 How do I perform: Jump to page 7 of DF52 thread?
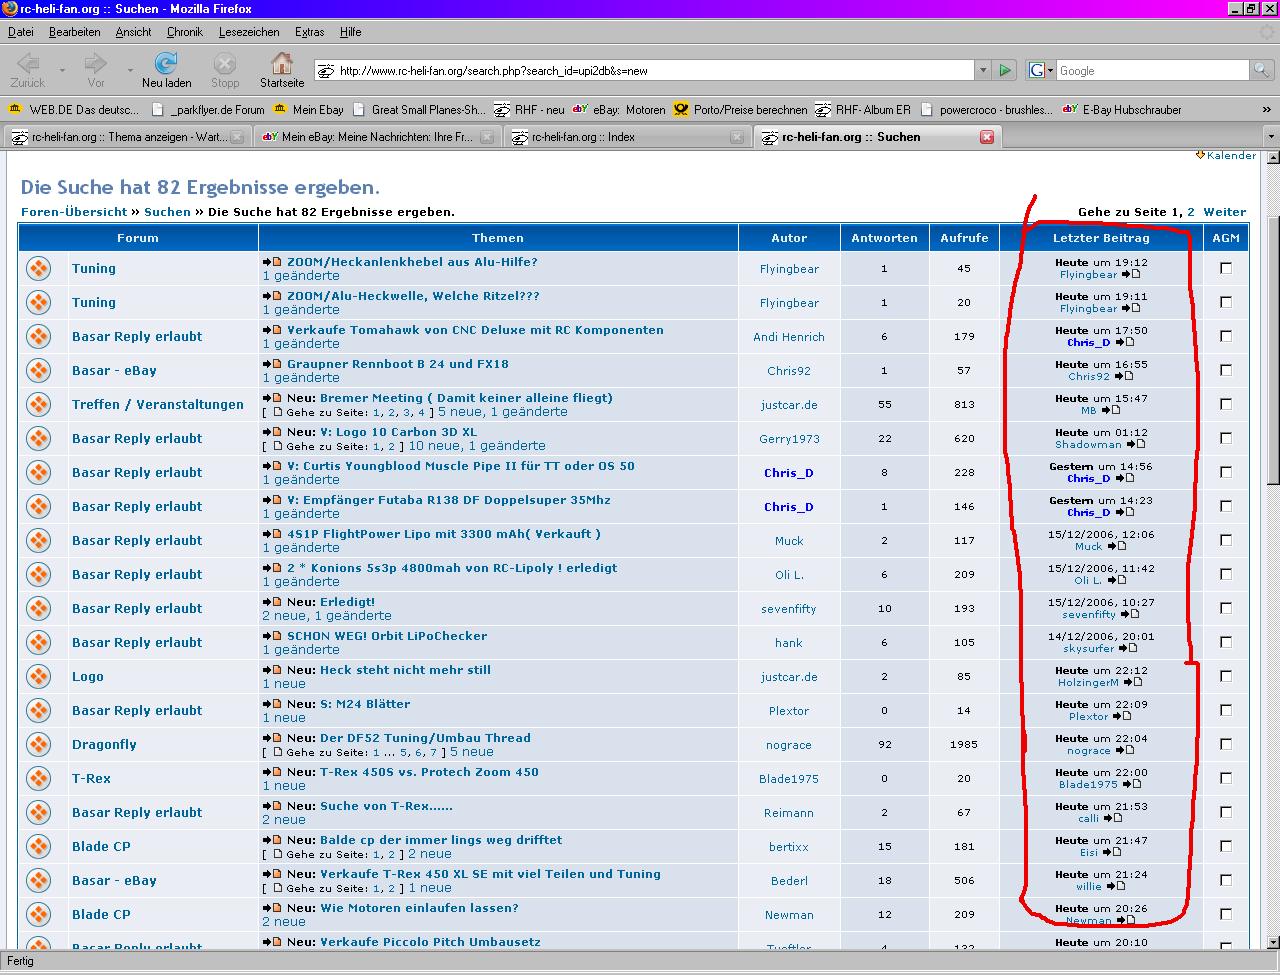click(433, 753)
